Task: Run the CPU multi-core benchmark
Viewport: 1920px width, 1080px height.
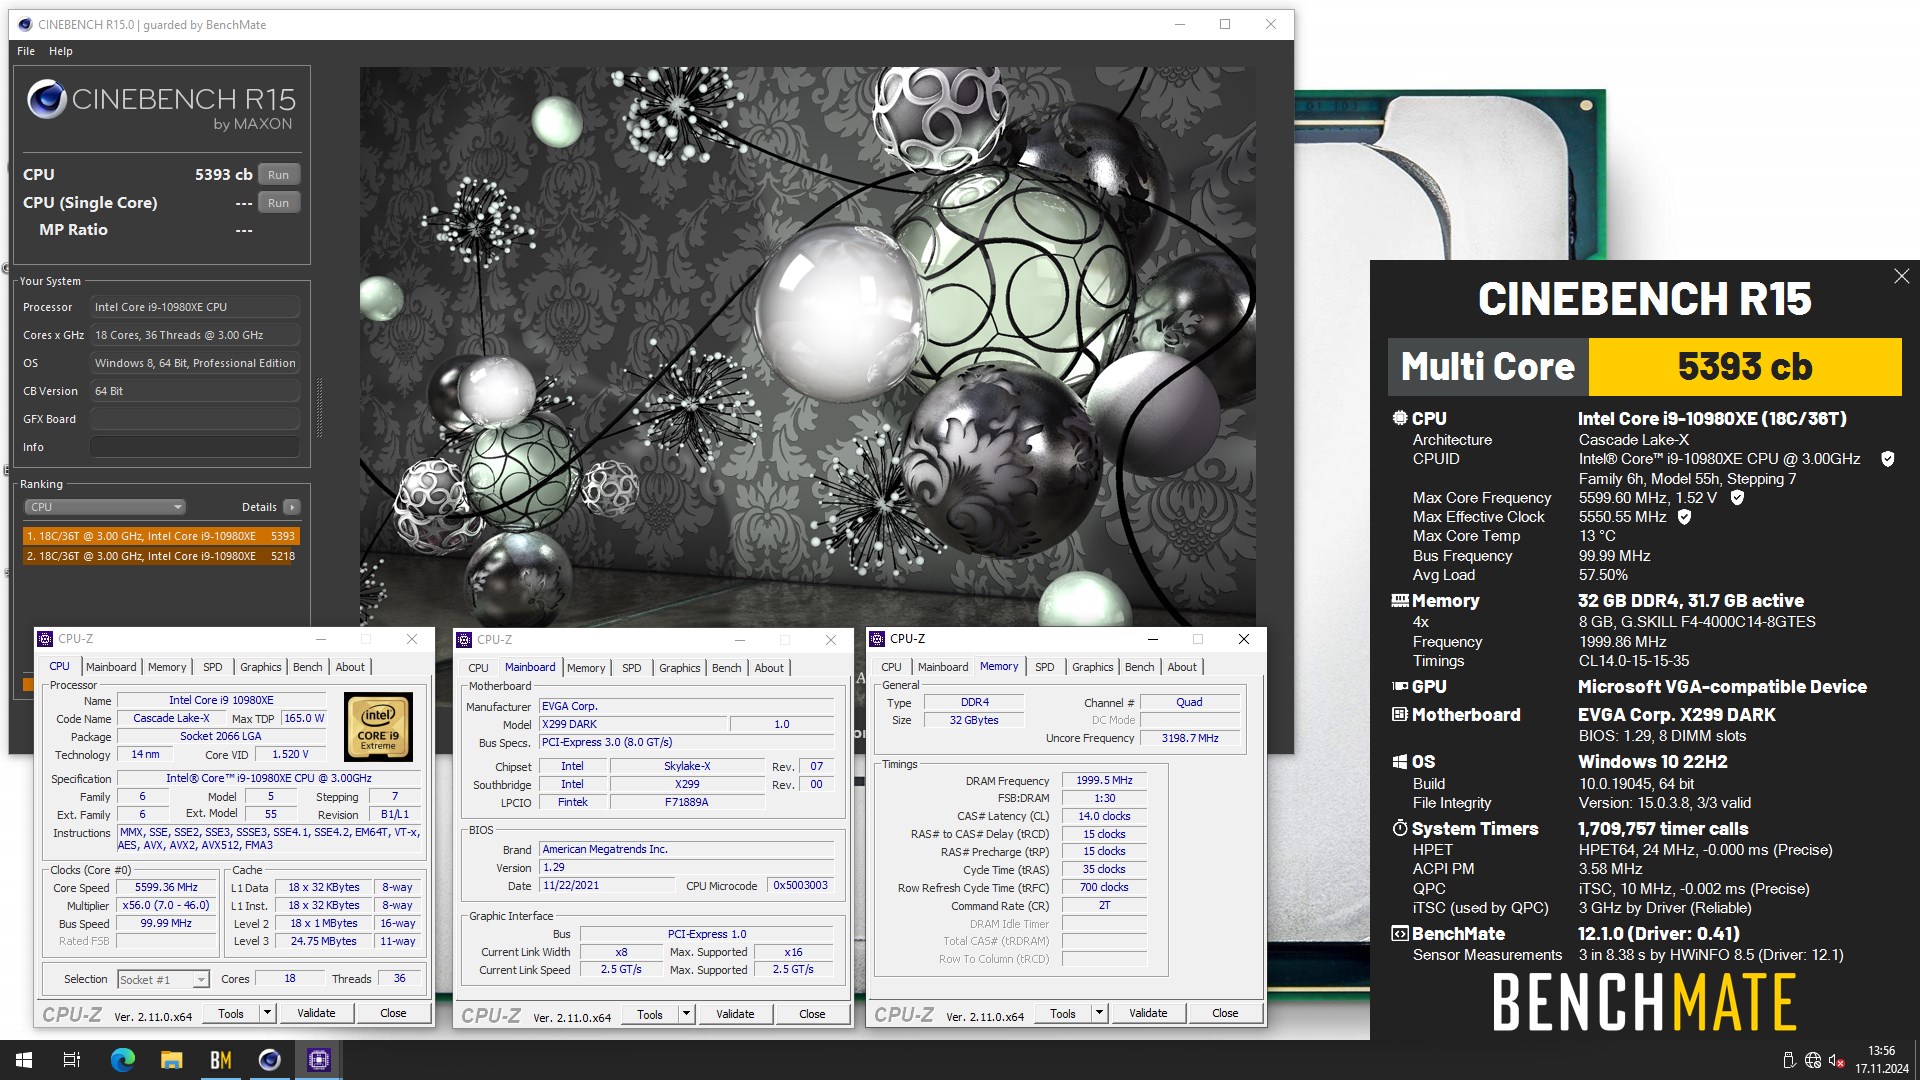Action: pyautogui.click(x=279, y=175)
